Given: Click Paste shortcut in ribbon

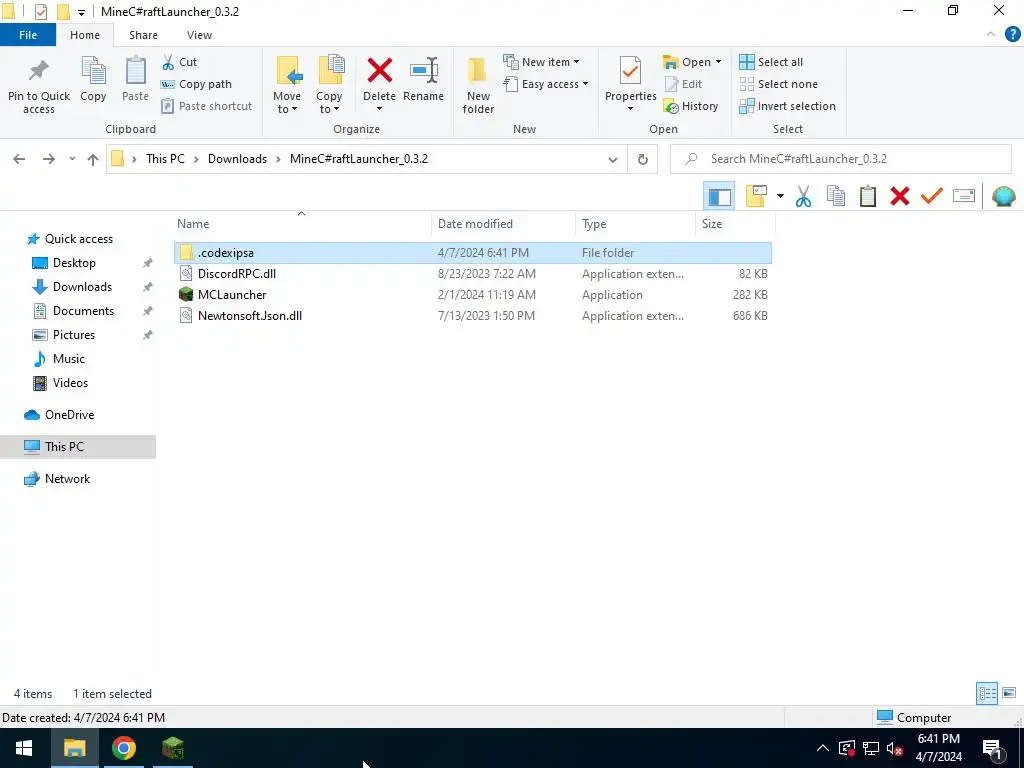Looking at the screenshot, I should [x=206, y=106].
